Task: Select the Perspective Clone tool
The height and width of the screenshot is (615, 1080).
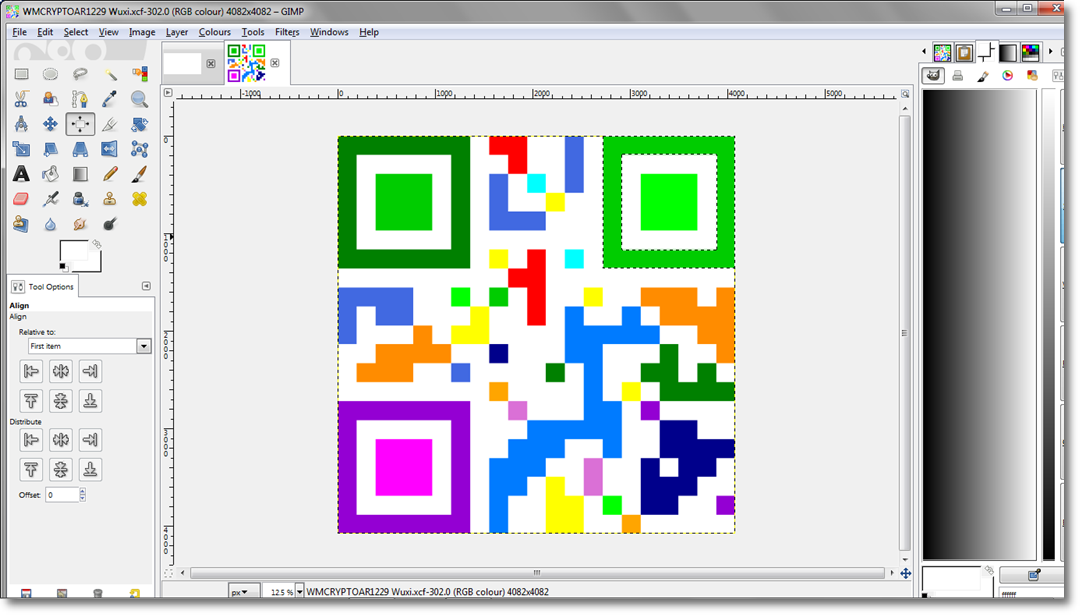Action: [x=21, y=224]
